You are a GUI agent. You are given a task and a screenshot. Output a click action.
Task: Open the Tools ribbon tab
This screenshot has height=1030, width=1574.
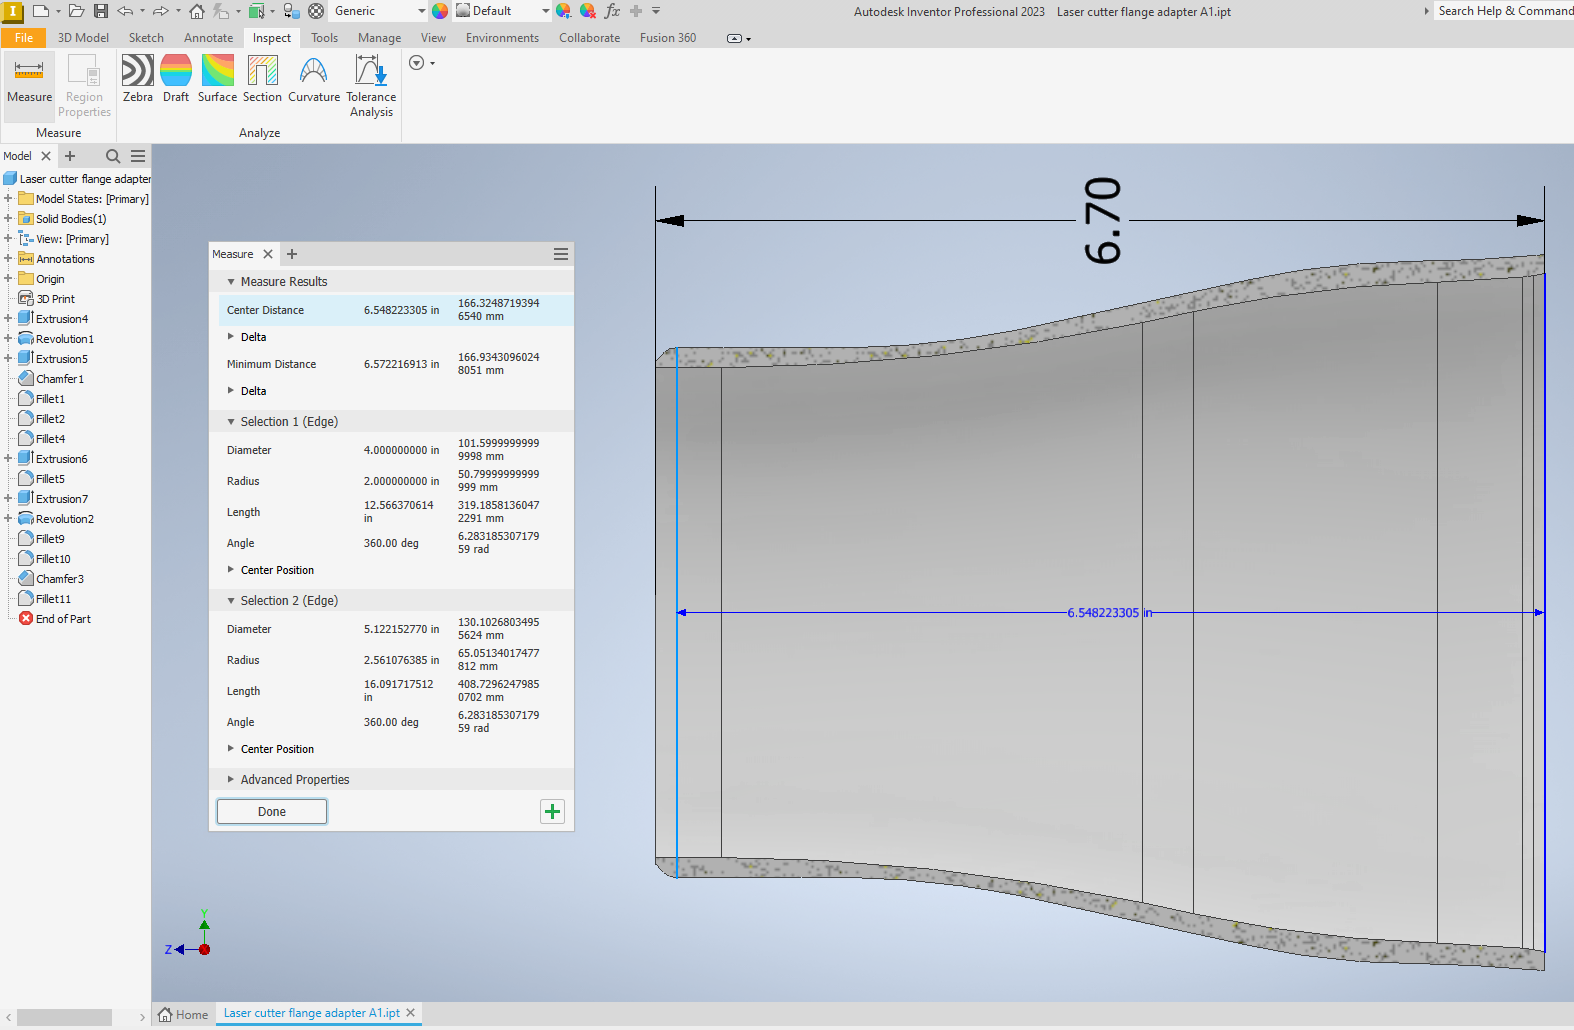click(x=324, y=38)
